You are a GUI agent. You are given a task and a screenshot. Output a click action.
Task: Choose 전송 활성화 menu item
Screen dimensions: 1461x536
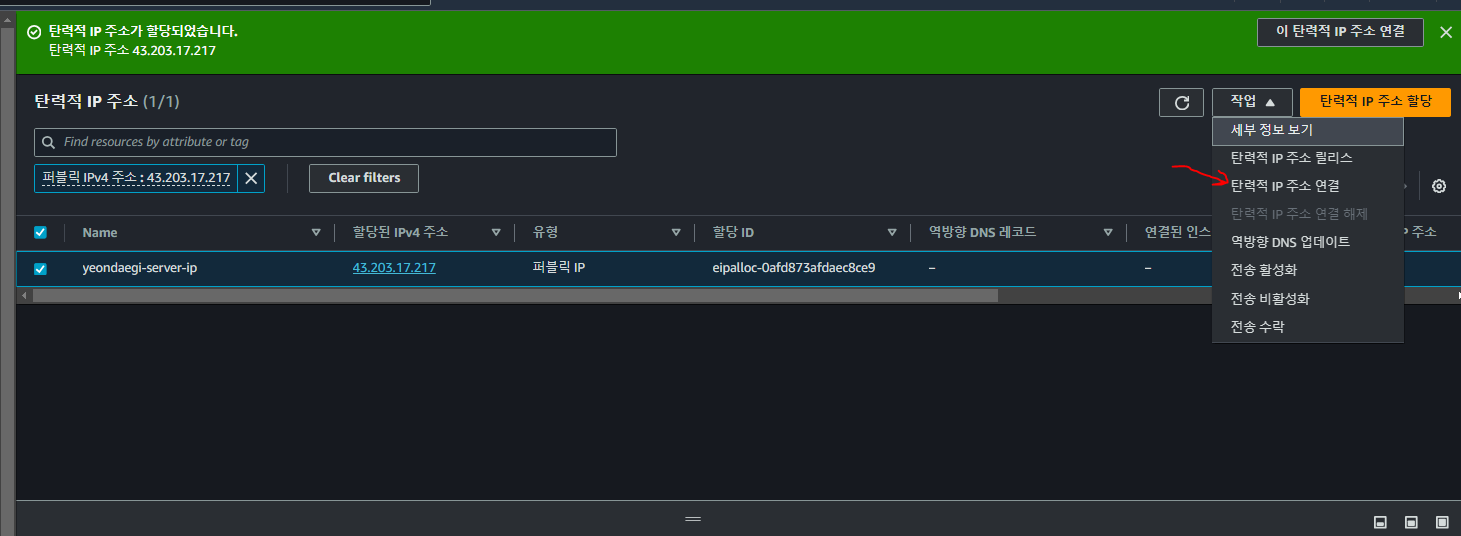(1308, 270)
